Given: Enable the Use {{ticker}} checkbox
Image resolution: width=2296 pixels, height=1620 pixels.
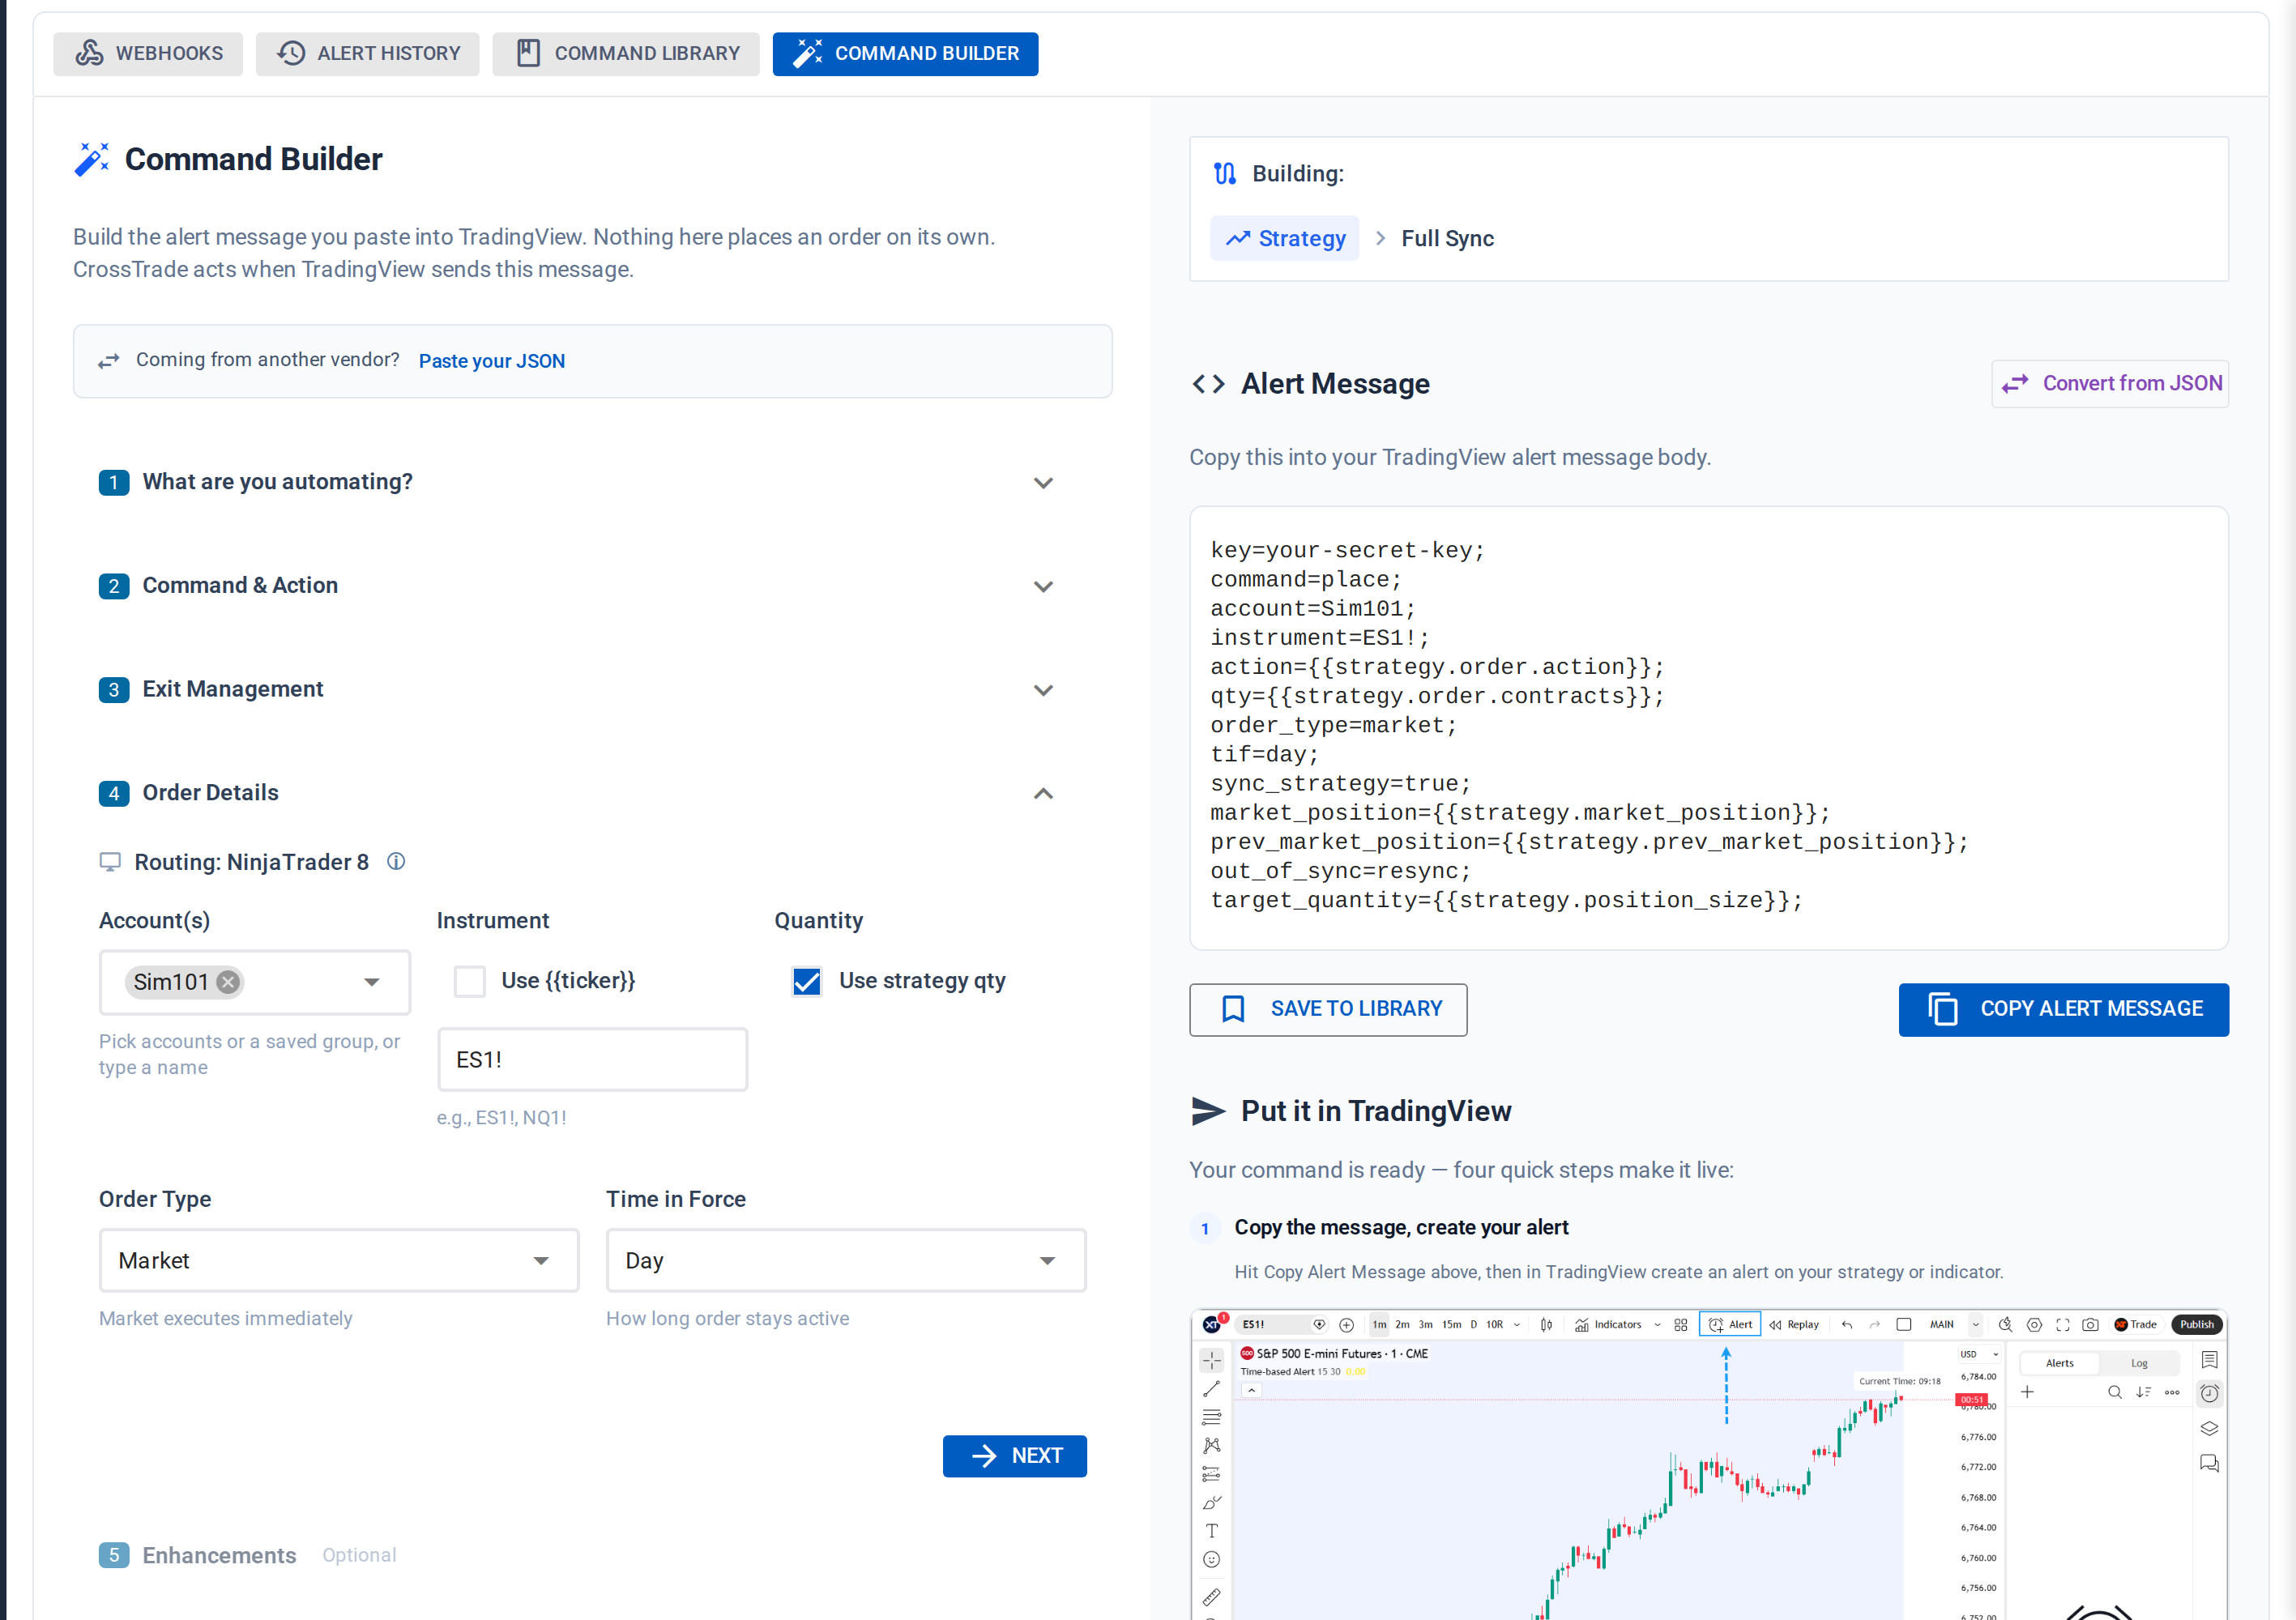Looking at the screenshot, I should [469, 981].
